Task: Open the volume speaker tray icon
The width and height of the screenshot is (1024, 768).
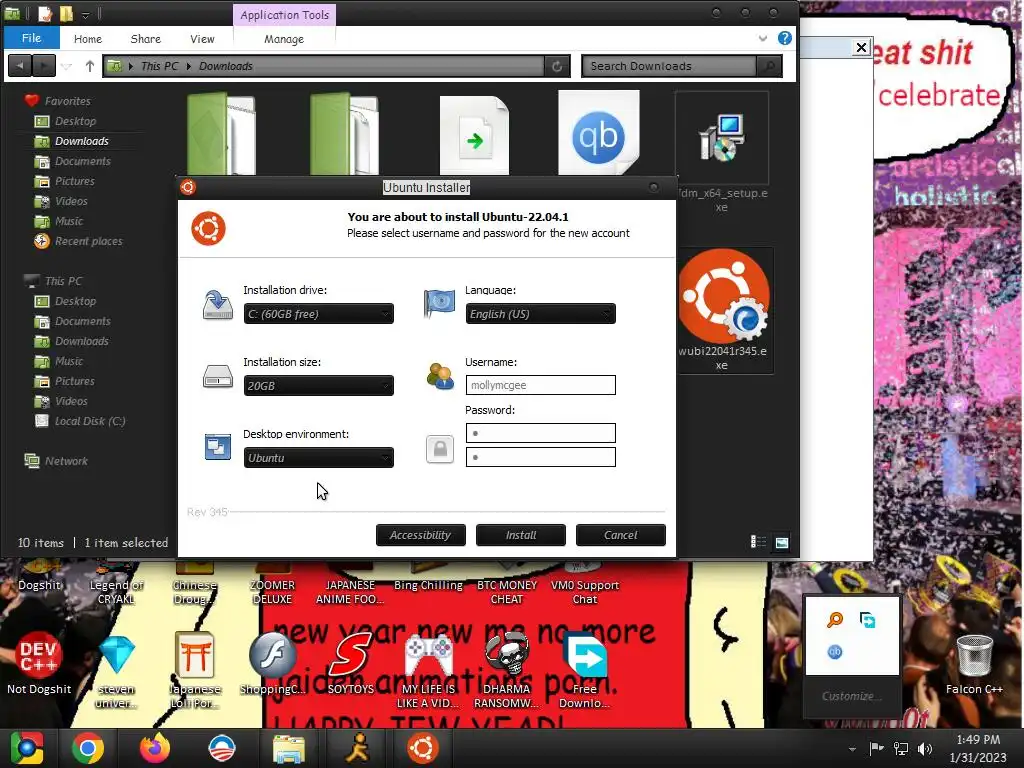Action: [x=925, y=748]
